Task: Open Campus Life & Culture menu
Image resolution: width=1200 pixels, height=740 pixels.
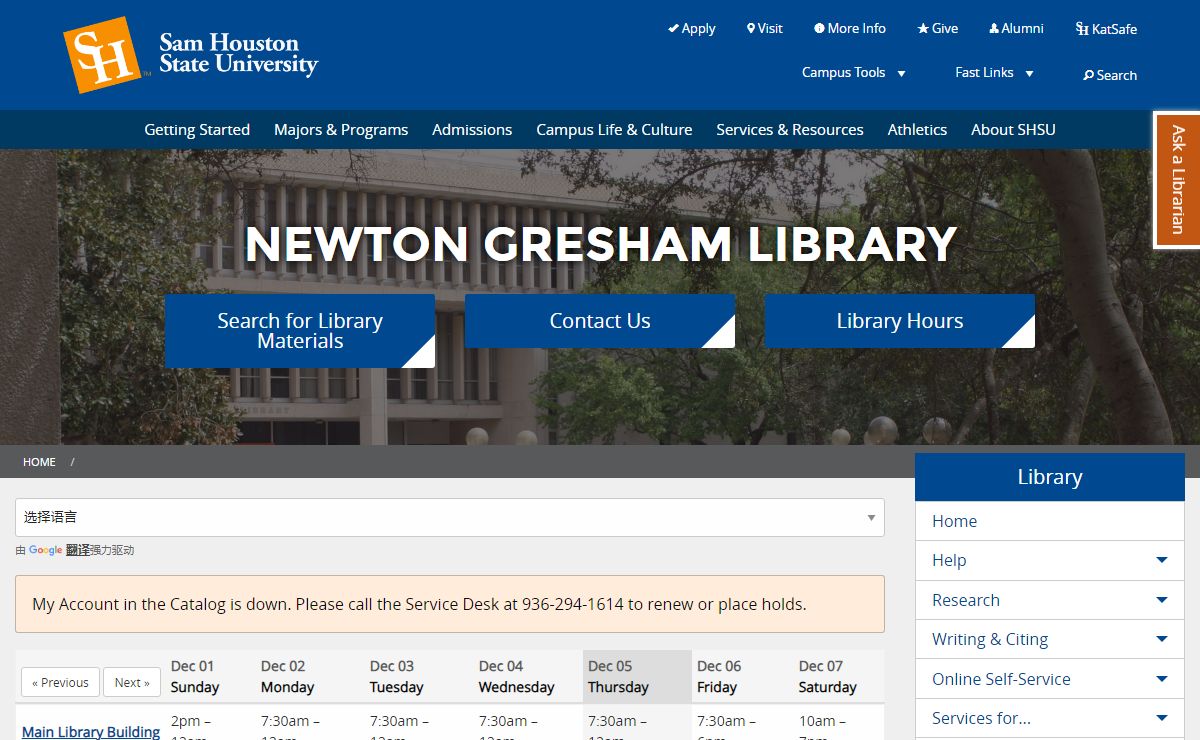Action: tap(614, 129)
